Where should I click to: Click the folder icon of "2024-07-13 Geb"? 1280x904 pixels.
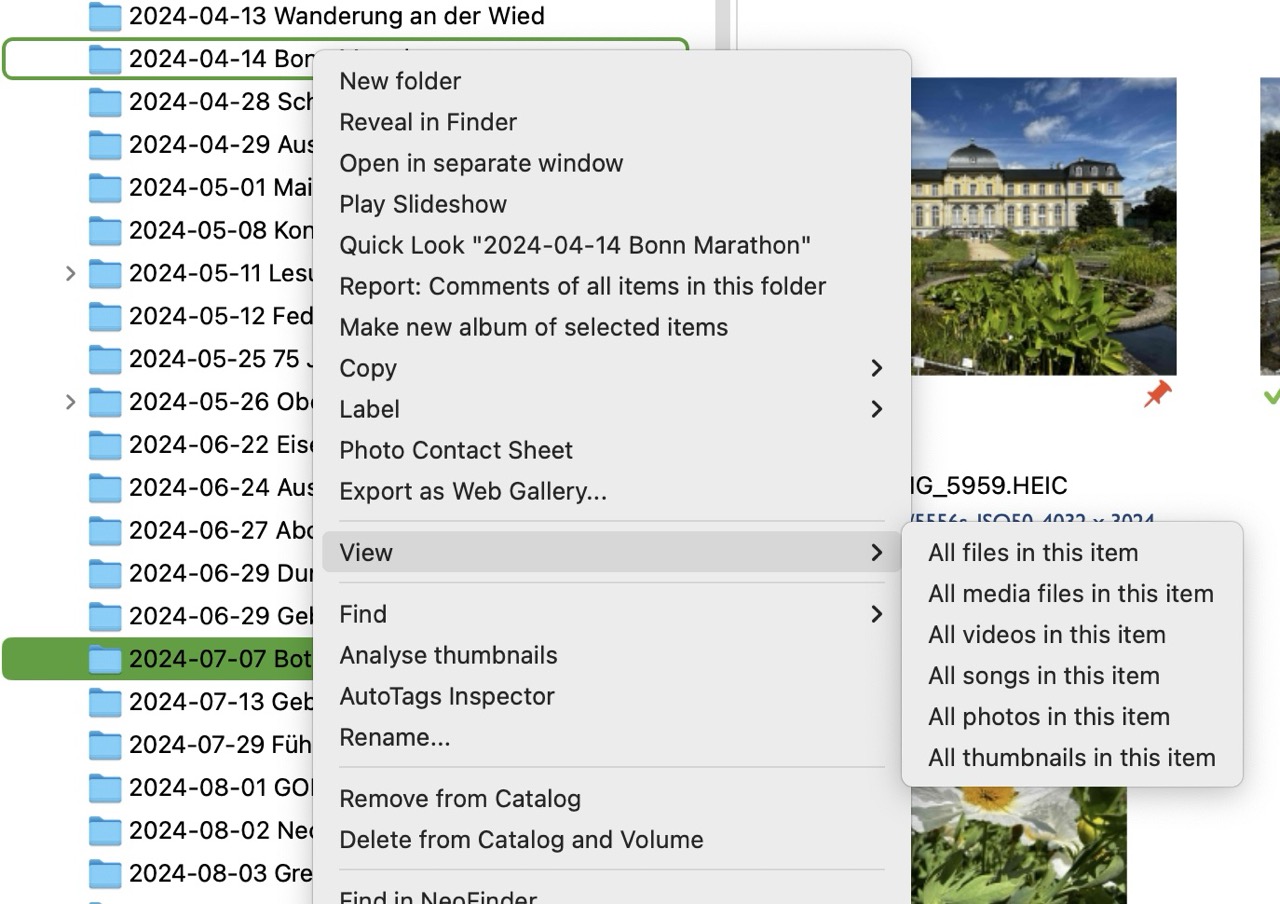coord(104,702)
